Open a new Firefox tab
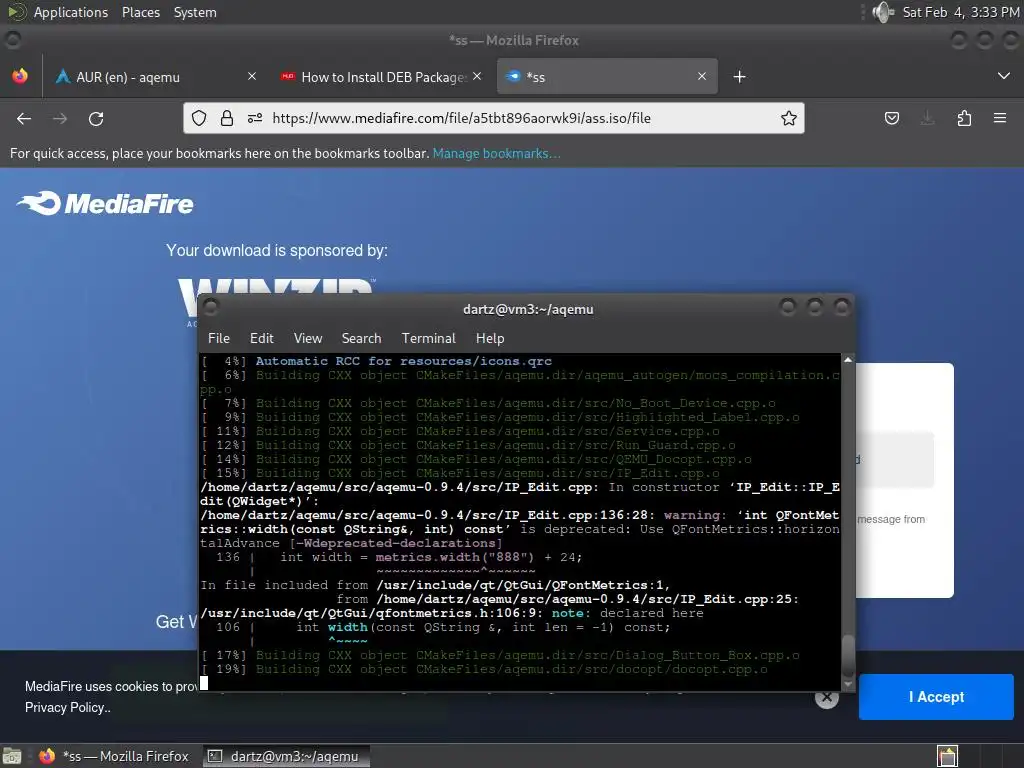 coord(739,77)
